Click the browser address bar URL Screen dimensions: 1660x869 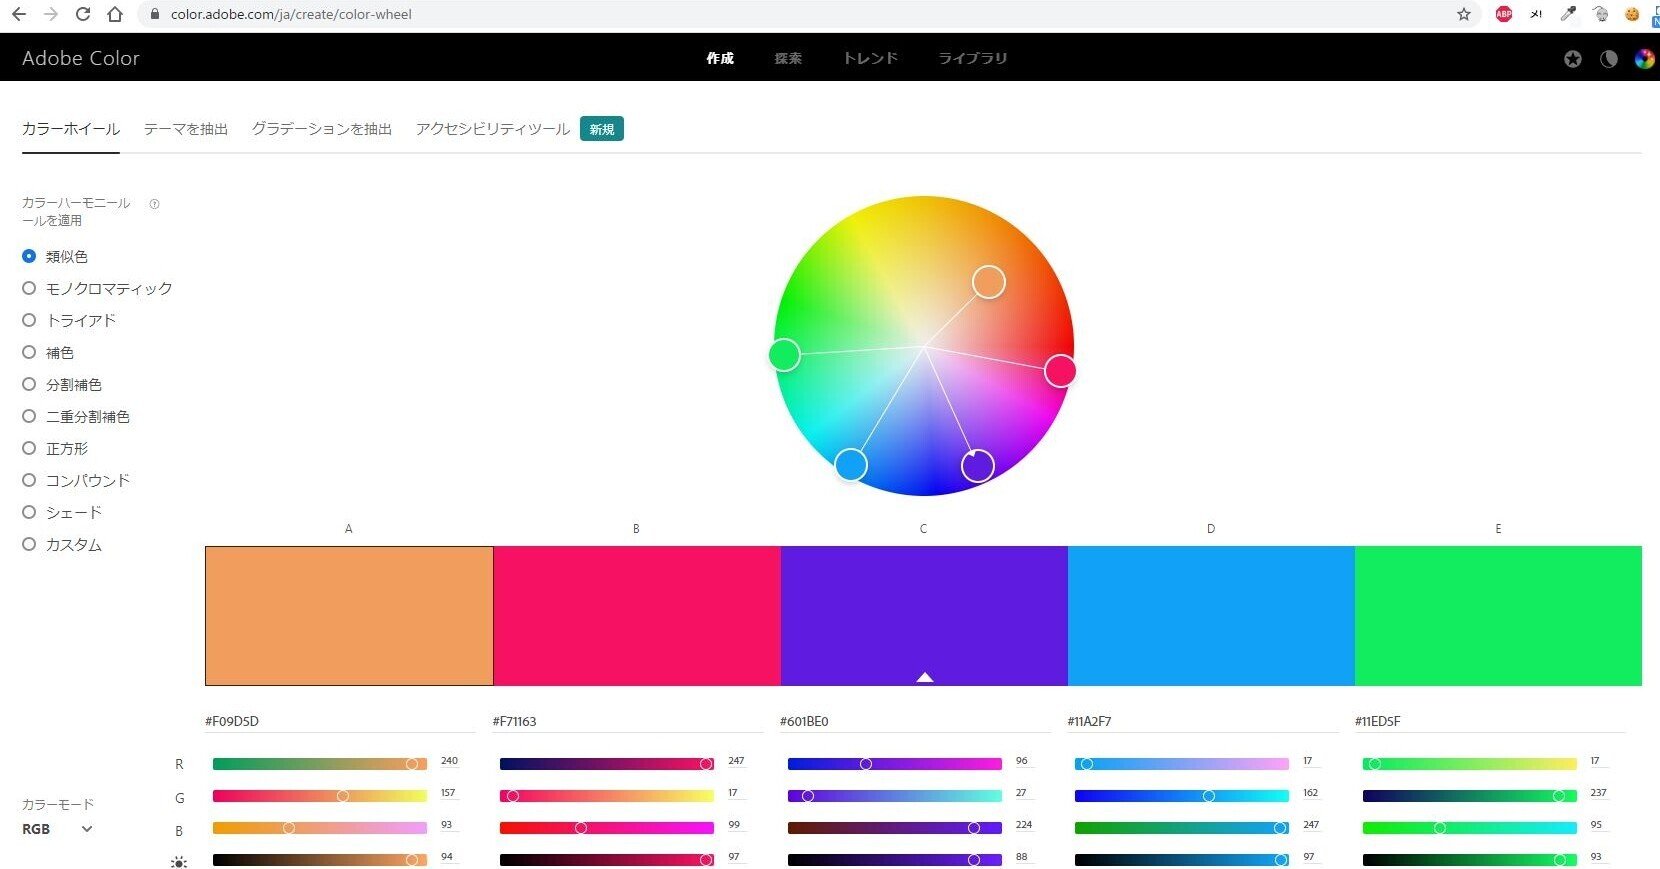[291, 14]
